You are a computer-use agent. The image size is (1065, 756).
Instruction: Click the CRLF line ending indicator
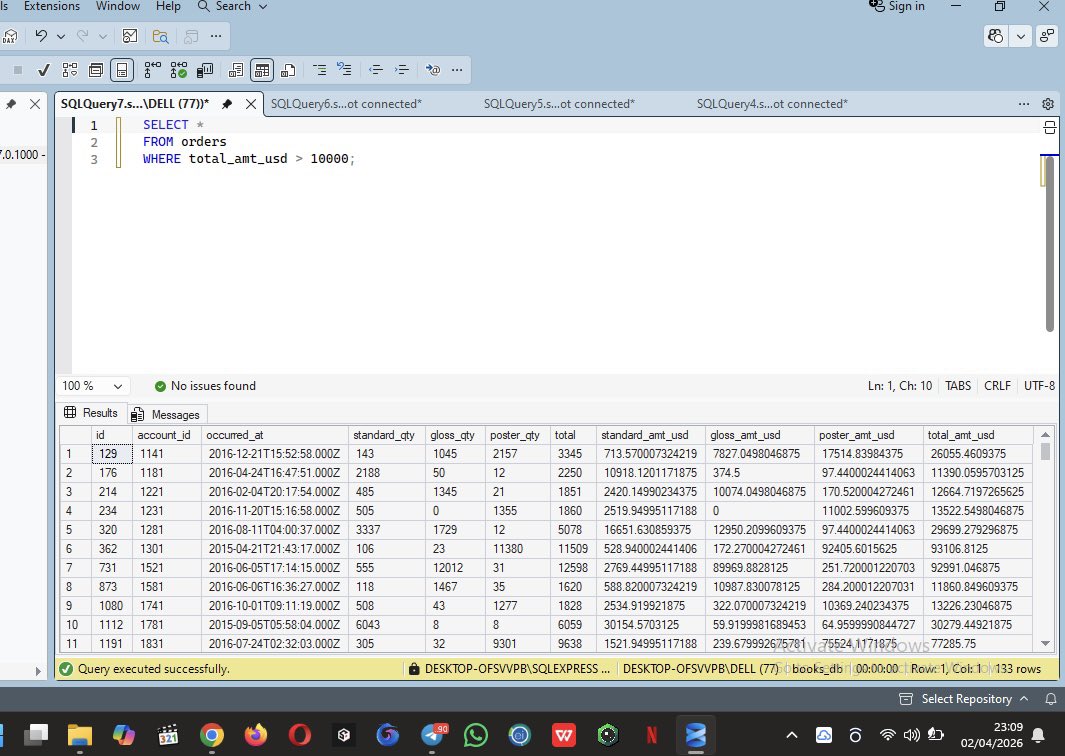click(997, 386)
